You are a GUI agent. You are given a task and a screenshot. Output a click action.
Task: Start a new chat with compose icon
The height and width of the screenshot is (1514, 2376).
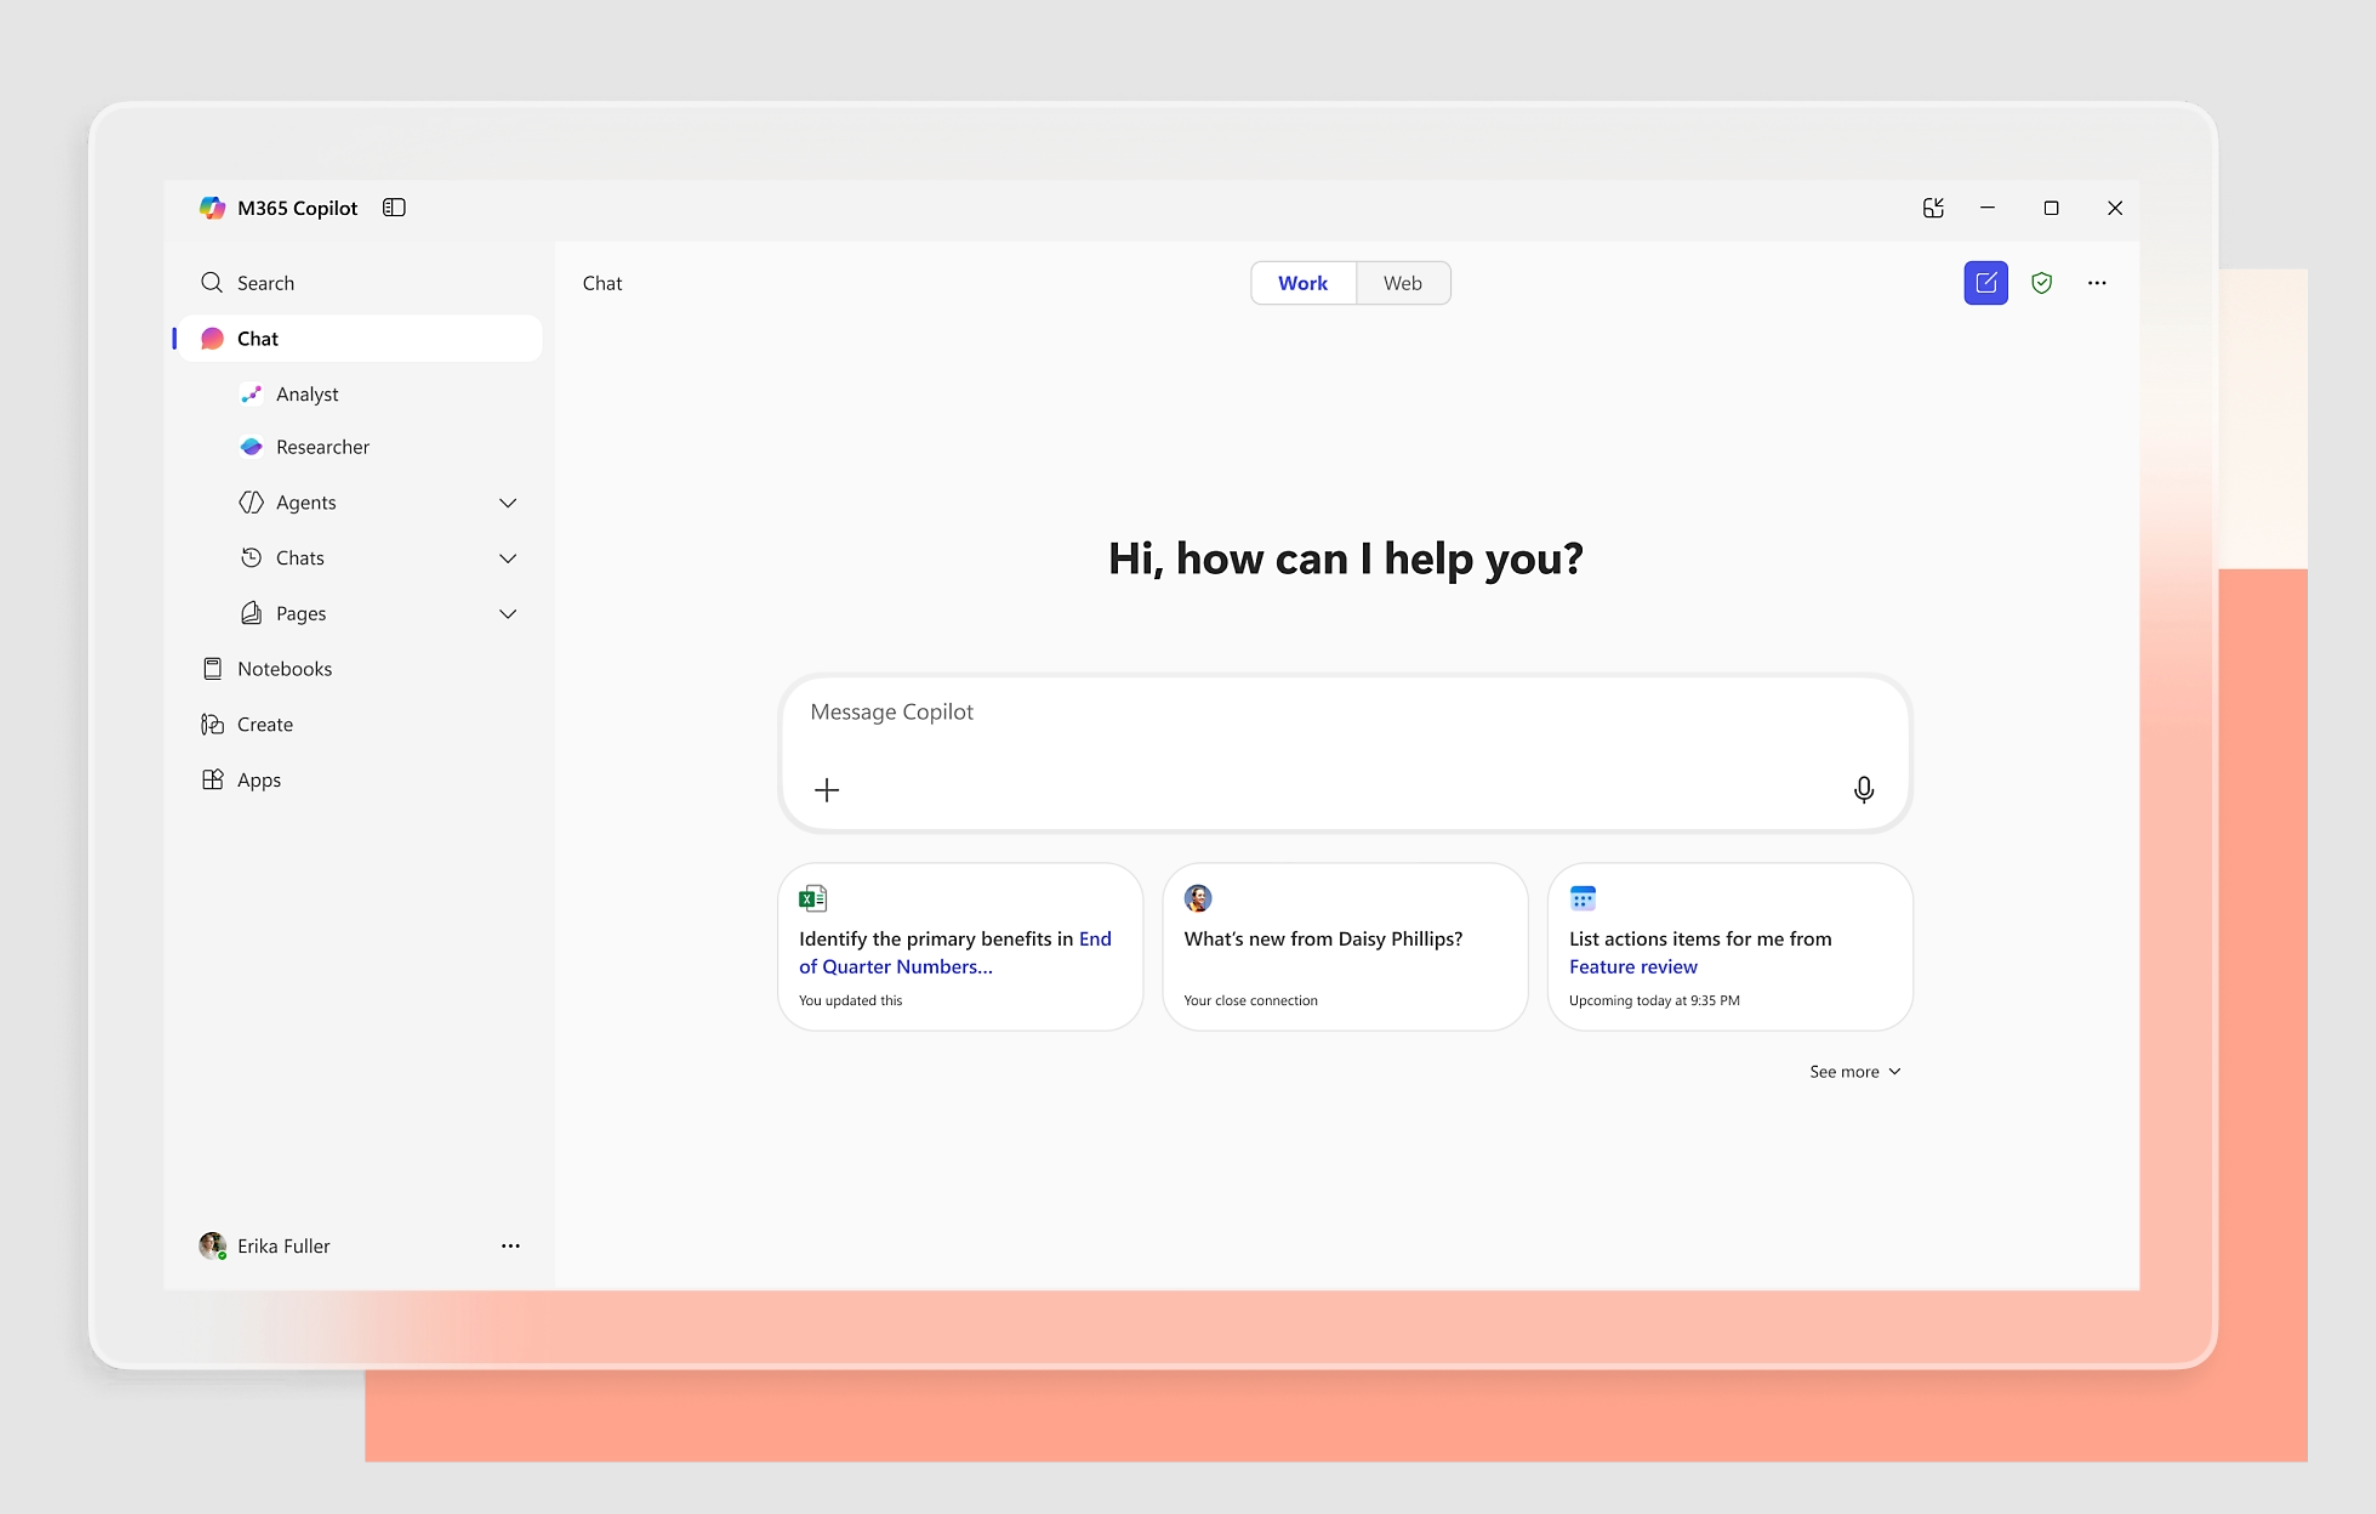1985,283
